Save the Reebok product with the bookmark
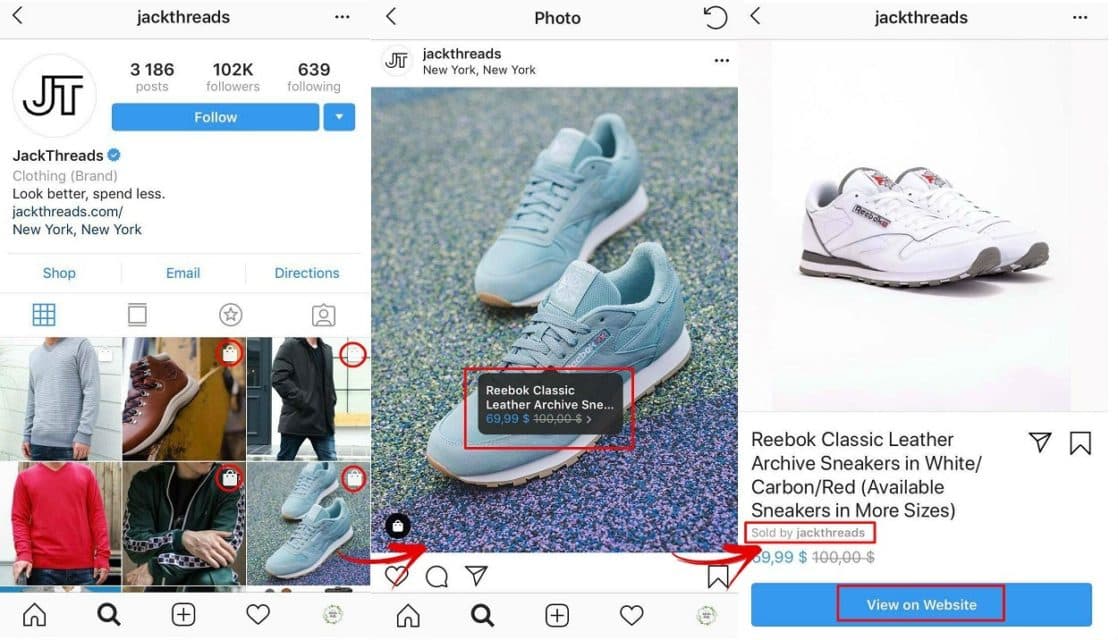1118x640 pixels. tap(1080, 443)
